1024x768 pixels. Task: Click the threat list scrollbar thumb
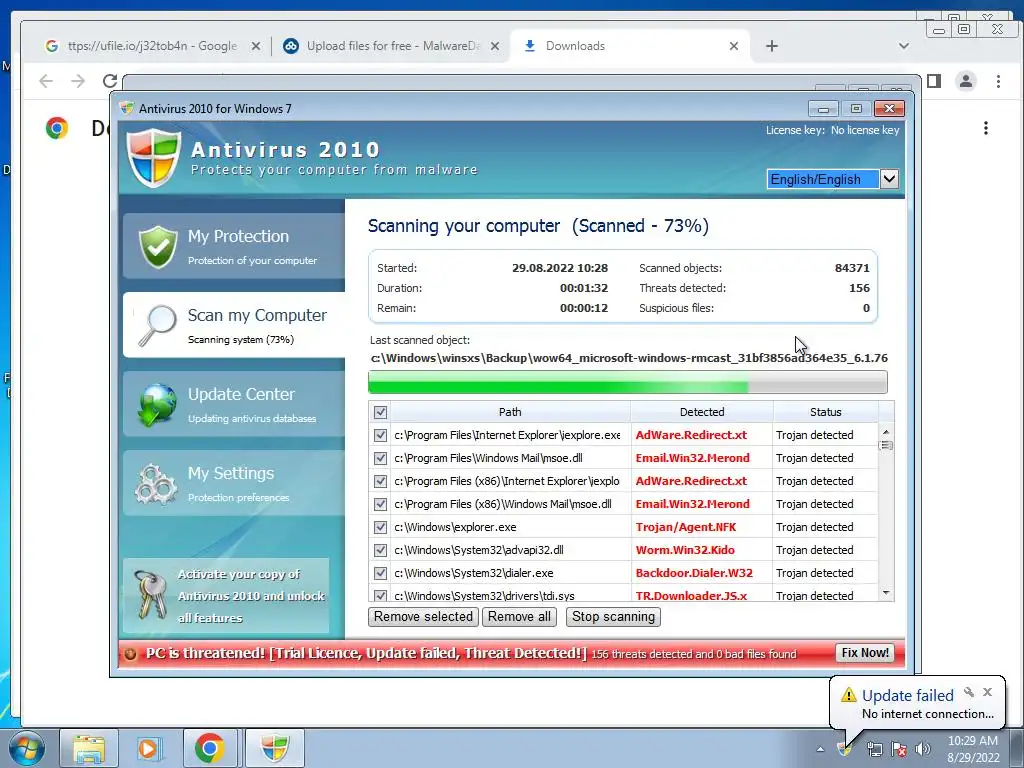[x=886, y=445]
